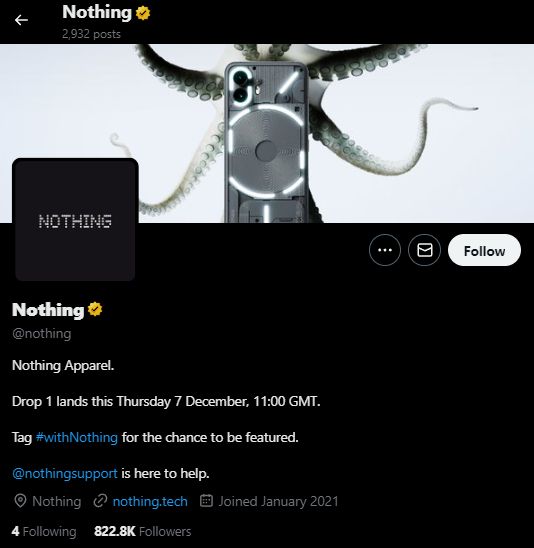
Task: Click the Joined January 2021 text
Action: click(x=278, y=501)
